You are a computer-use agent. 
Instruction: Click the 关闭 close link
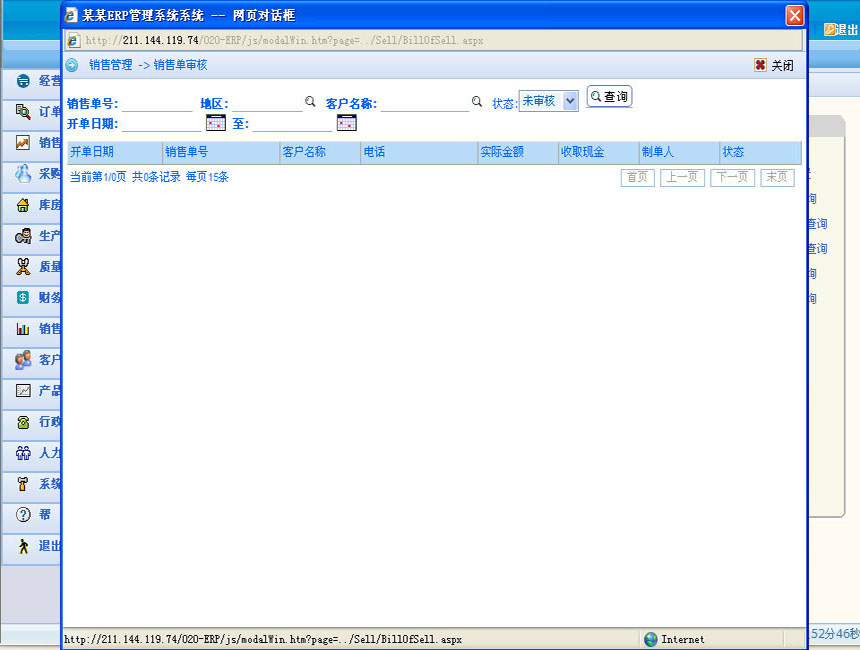click(774, 65)
